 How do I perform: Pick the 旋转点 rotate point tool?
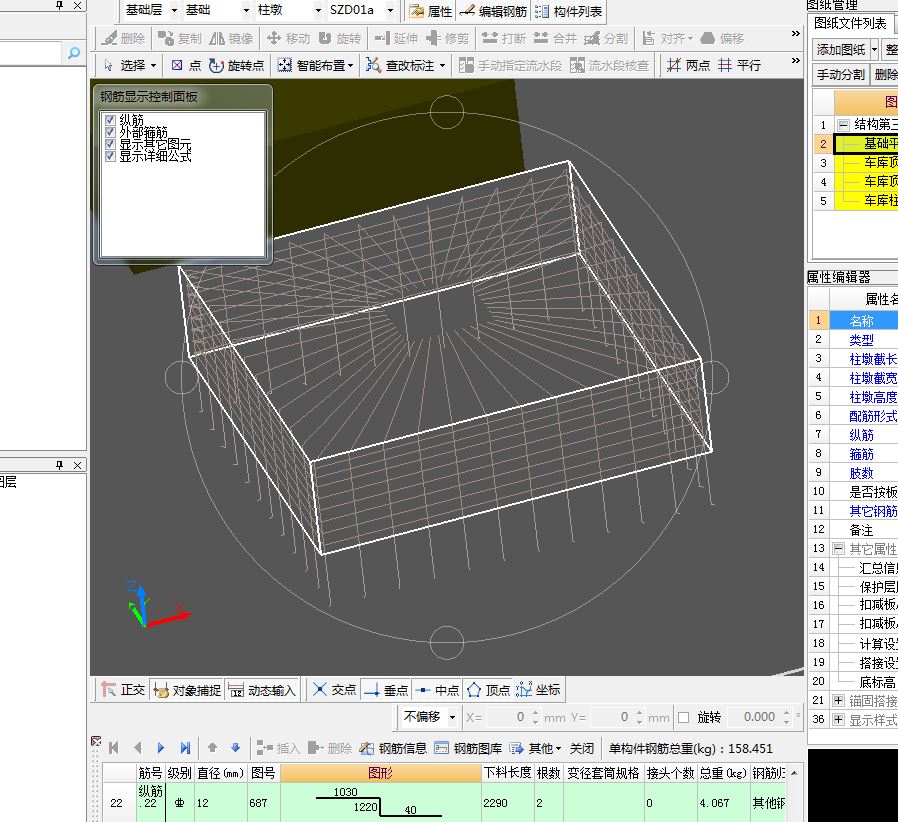click(x=236, y=65)
